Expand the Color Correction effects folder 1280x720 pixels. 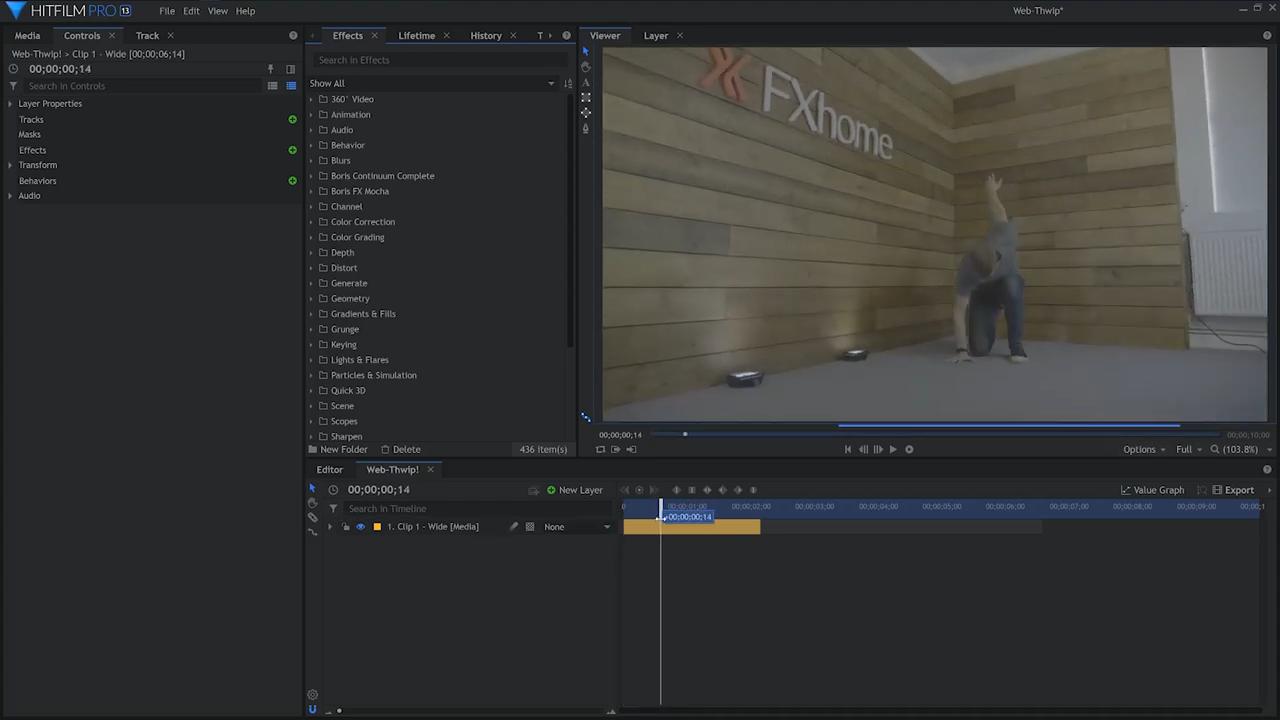(x=311, y=222)
